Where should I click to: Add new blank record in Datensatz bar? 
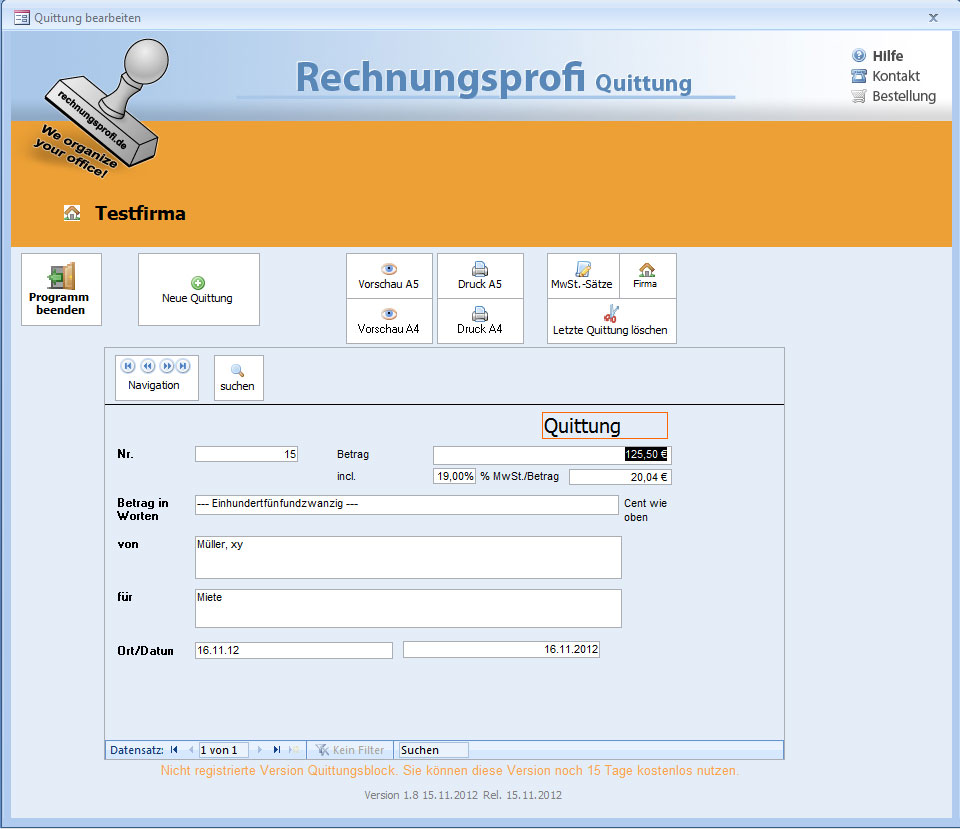point(294,750)
